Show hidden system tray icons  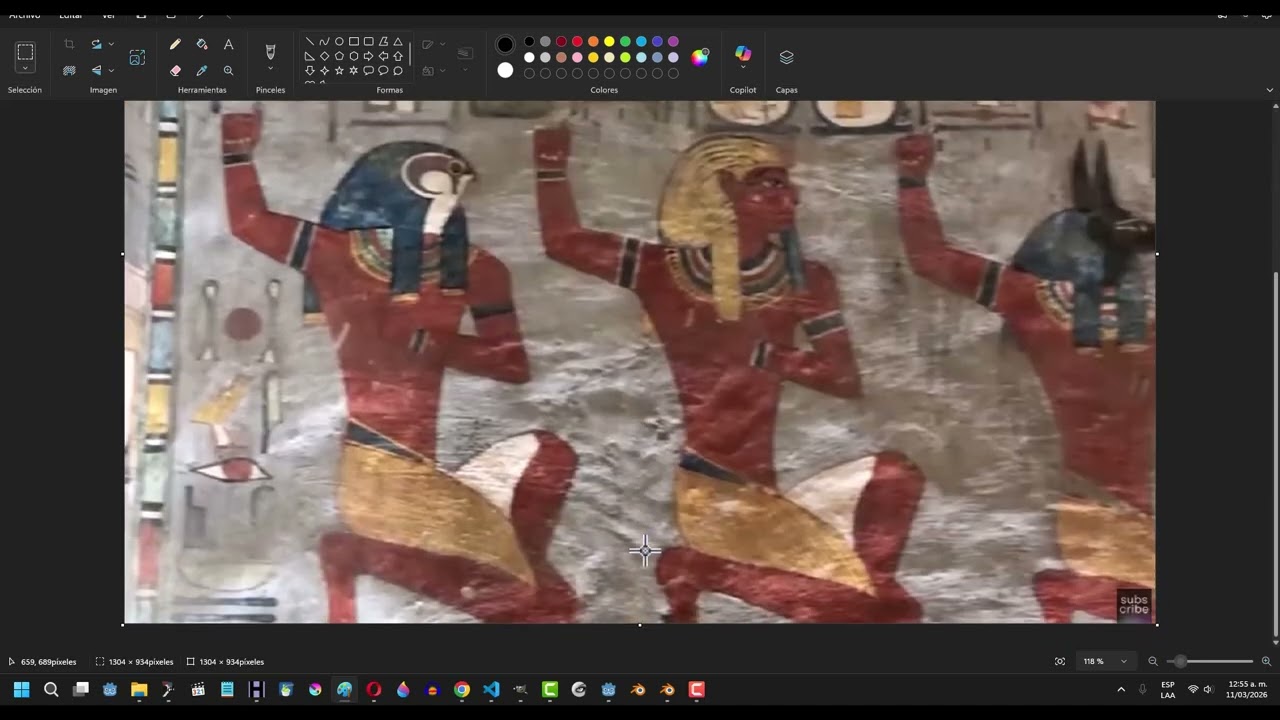1120,689
